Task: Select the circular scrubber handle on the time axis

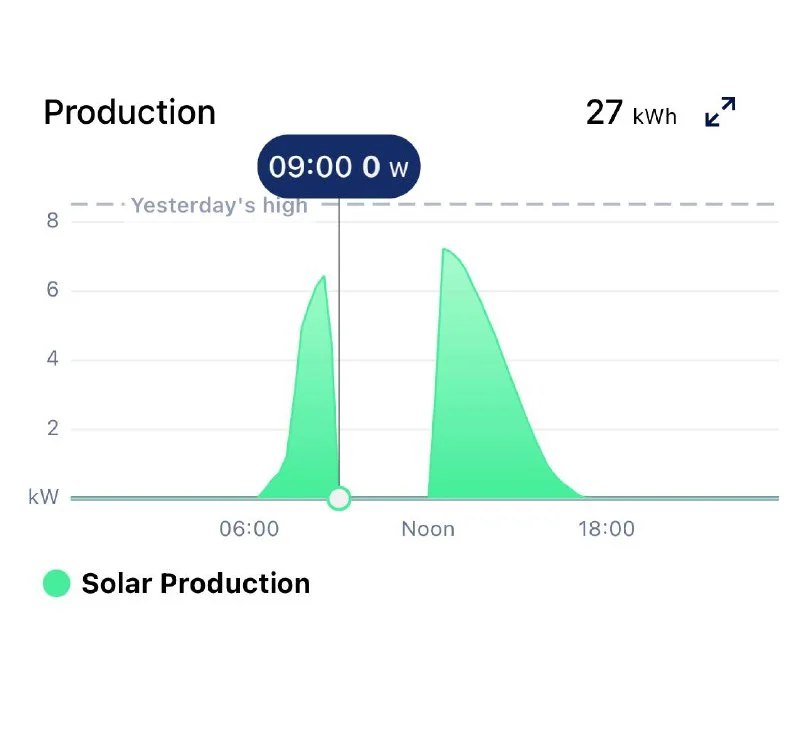Action: pyautogui.click(x=339, y=498)
